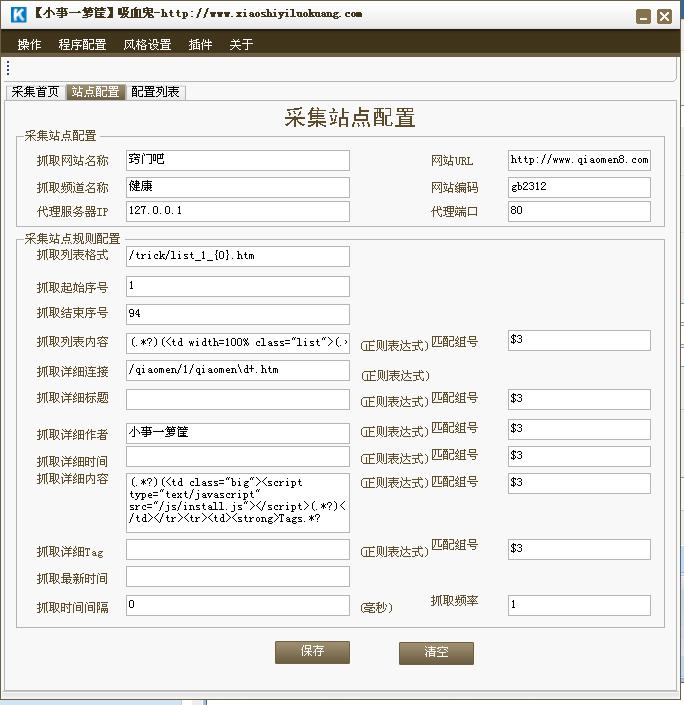
Task: Click the empty 抓取详细时间 field
Action: click(x=237, y=456)
